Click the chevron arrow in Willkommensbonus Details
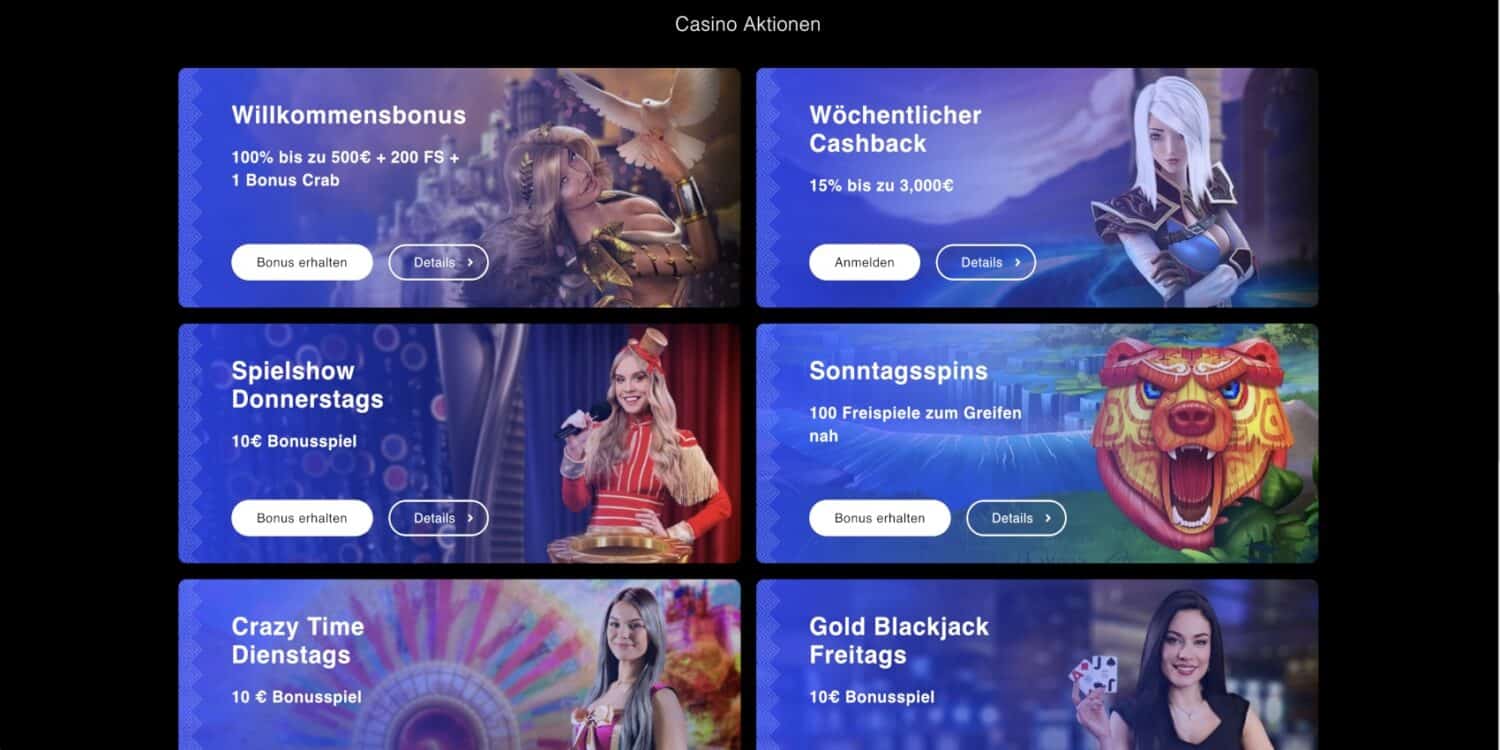Viewport: 1500px width, 750px height. point(470,262)
